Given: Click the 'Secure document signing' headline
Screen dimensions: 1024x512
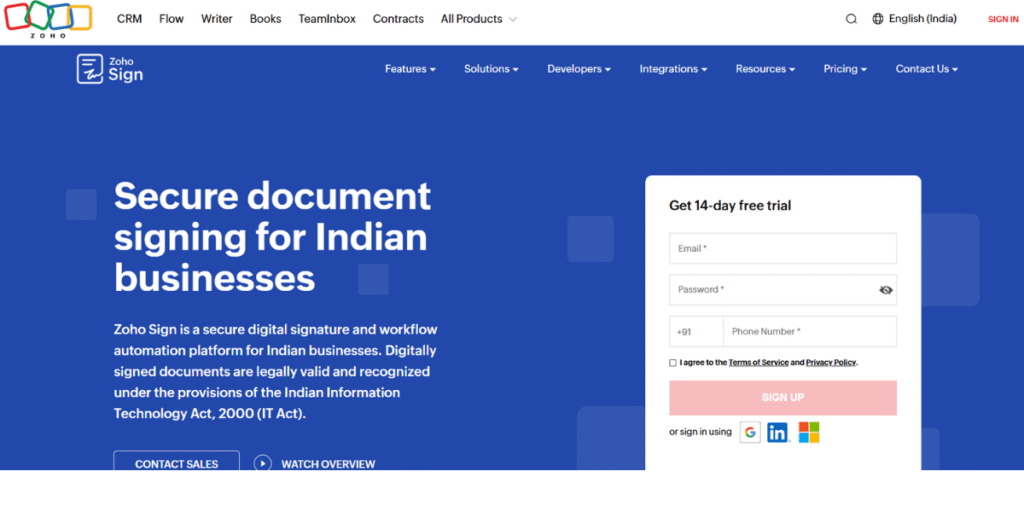Looking at the screenshot, I should [x=272, y=236].
